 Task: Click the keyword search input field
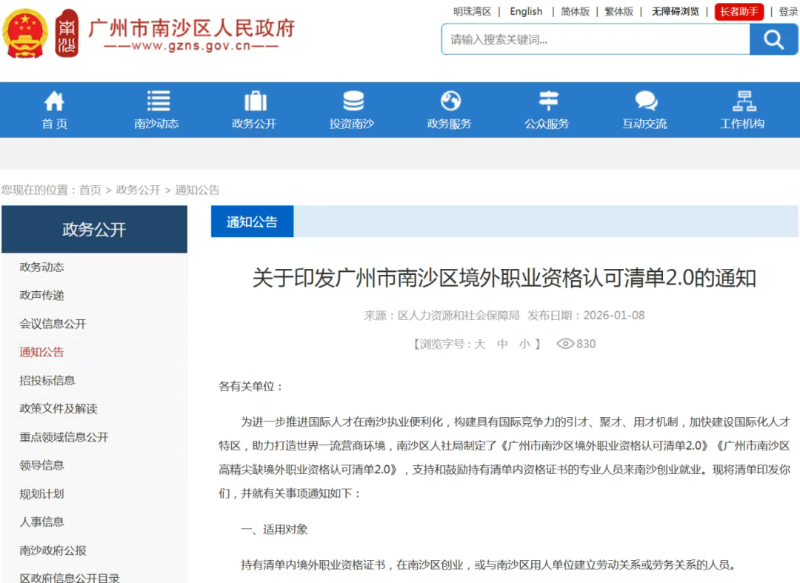click(595, 40)
